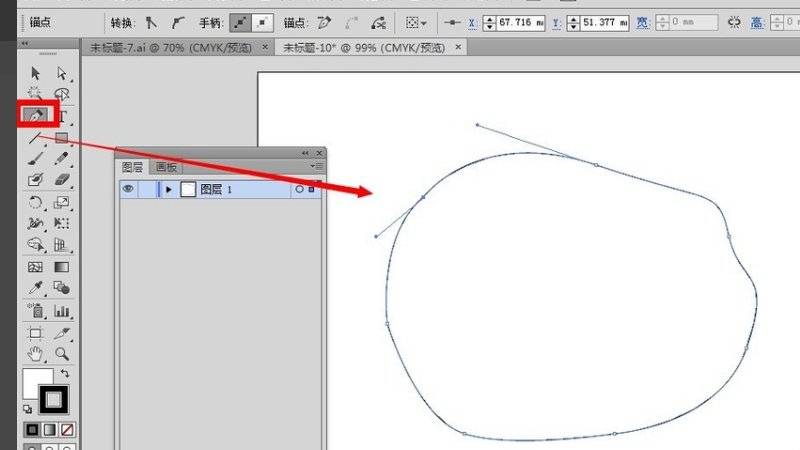This screenshot has width=800, height=450.
Task: Select the Perspective Grid tool
Action: coord(62,245)
